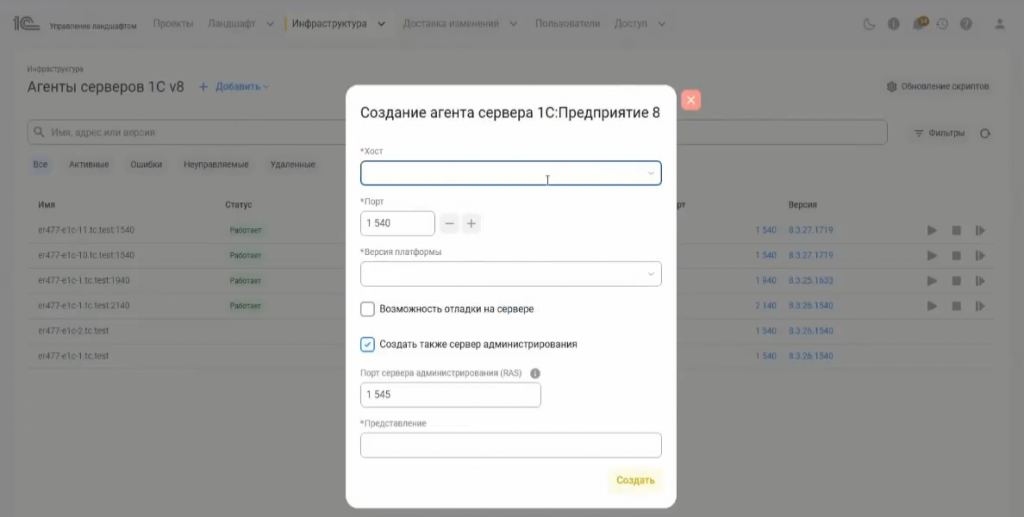Image resolution: width=1024 pixels, height=517 pixels.
Task: Open history clock icon
Action: tap(942, 24)
